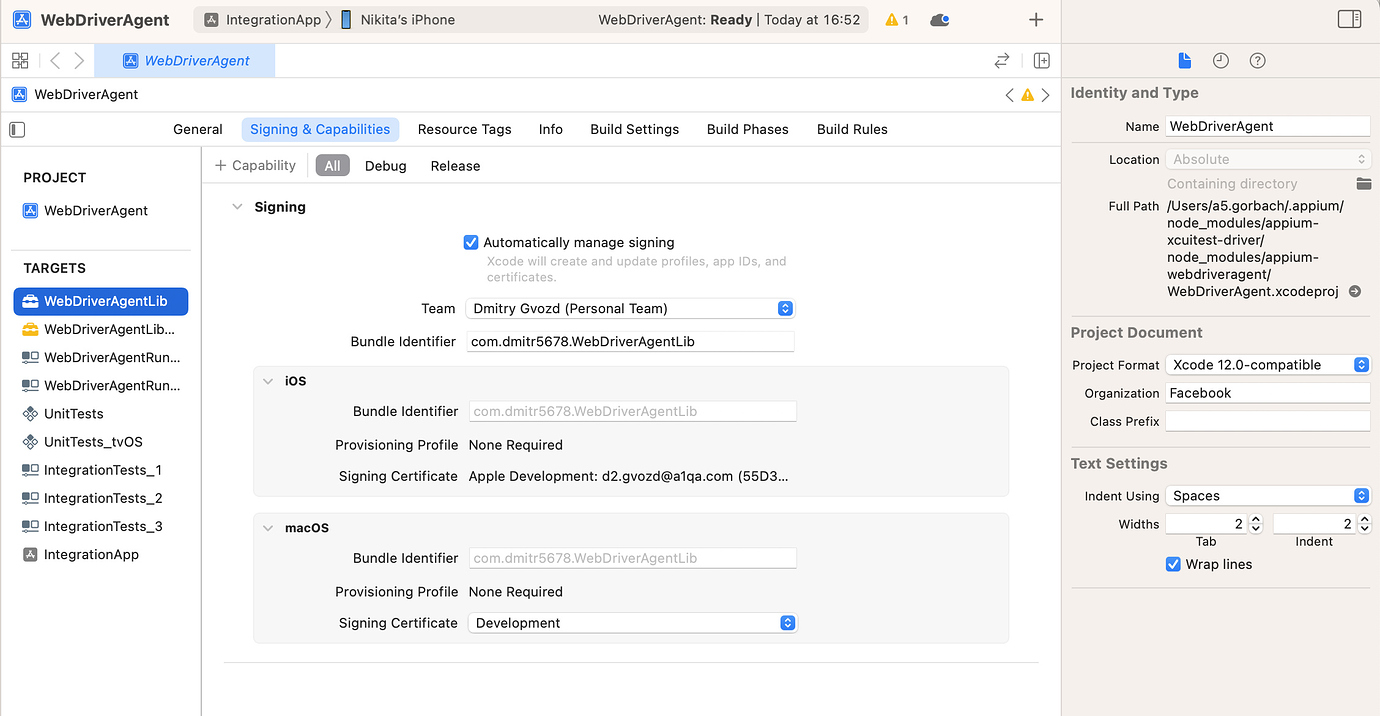1380x716 pixels.
Task: Toggle the inspector panel button top right
Action: tap(1349, 18)
